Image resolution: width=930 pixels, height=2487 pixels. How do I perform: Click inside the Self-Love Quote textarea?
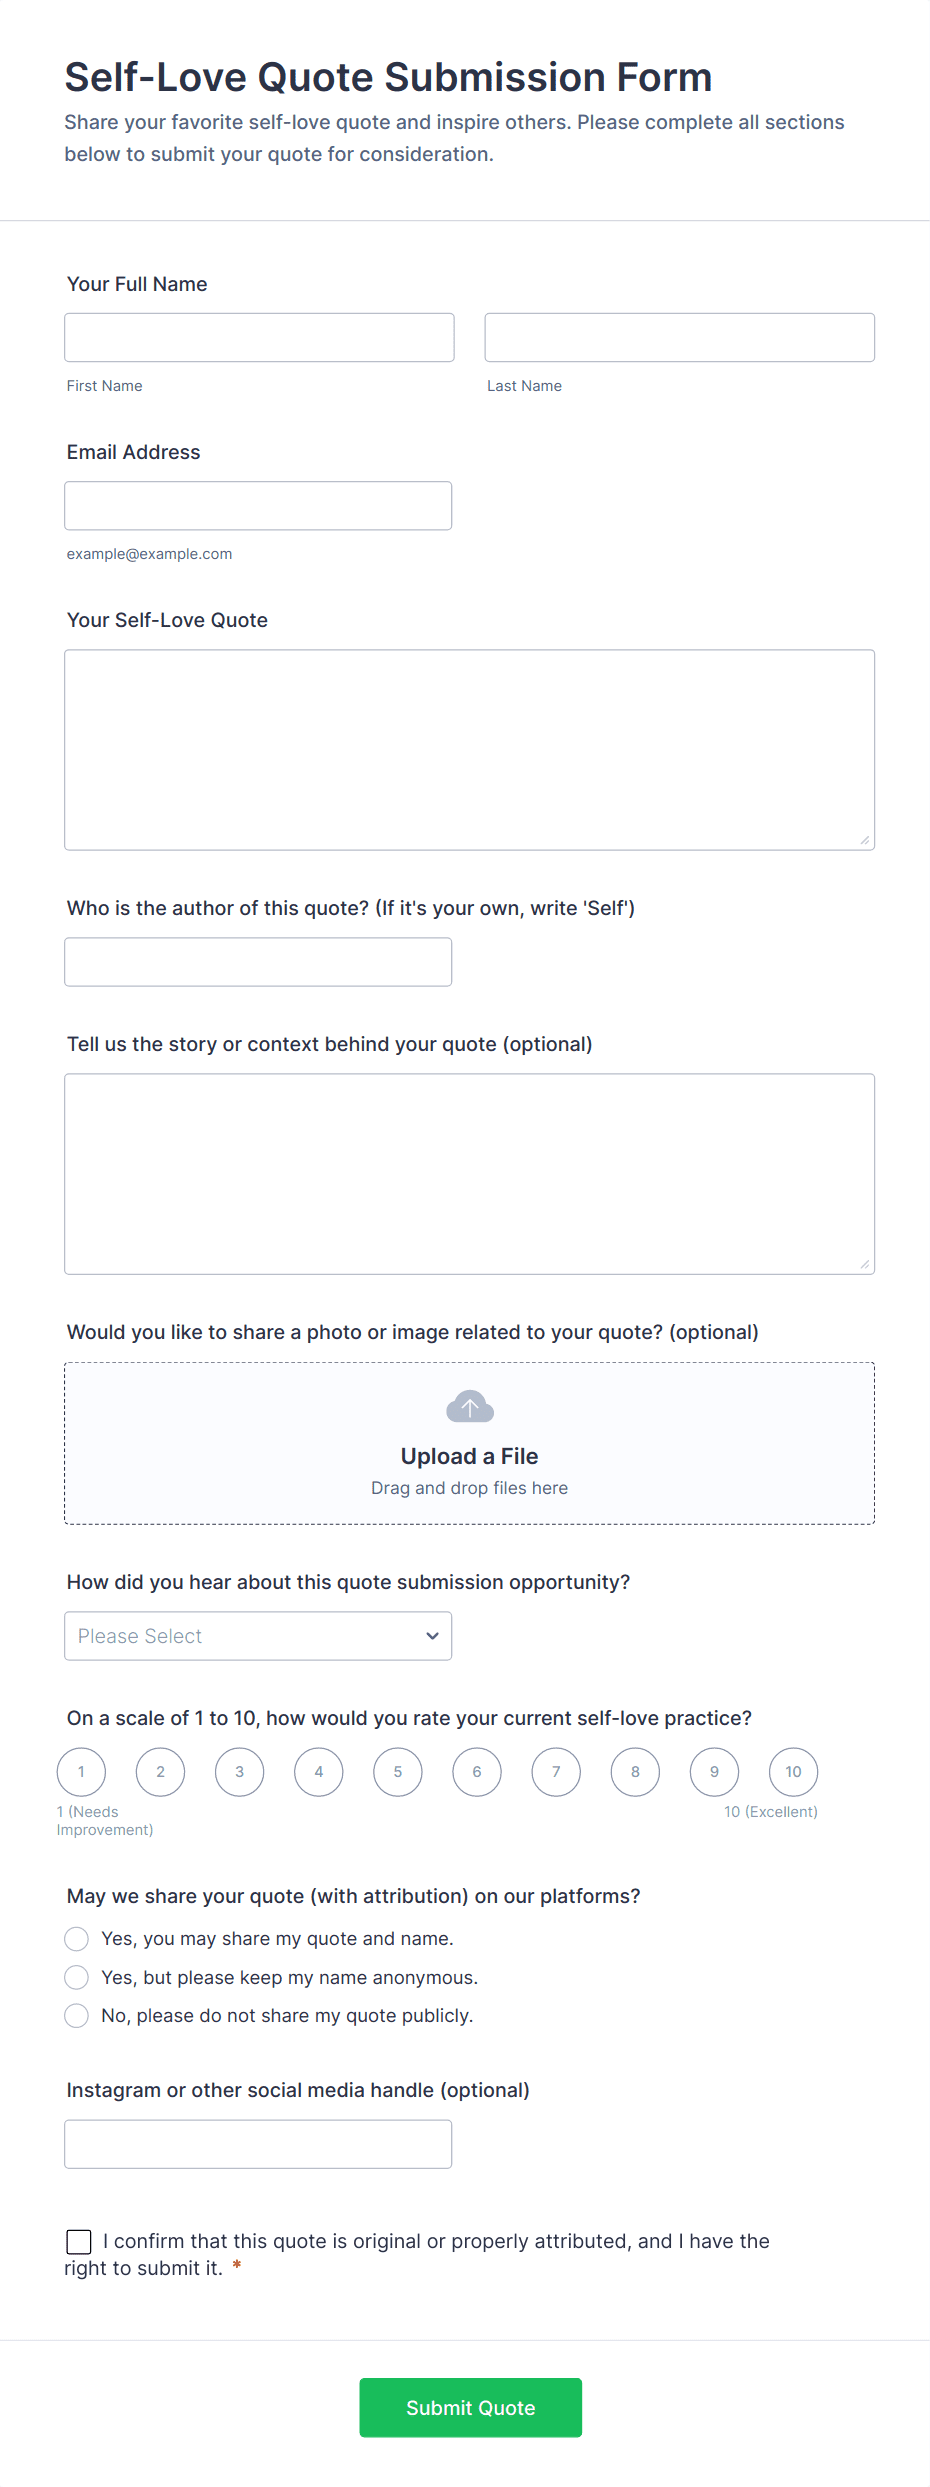coord(469,750)
